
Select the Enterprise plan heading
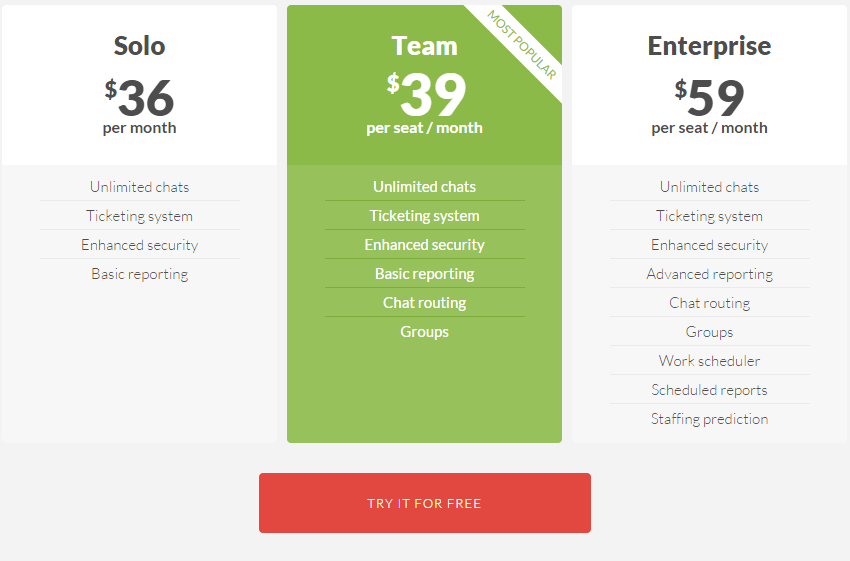[709, 46]
